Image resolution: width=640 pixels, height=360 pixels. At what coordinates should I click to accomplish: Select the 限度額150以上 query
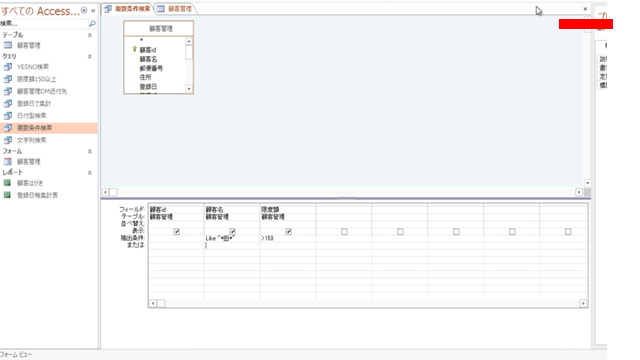36,79
